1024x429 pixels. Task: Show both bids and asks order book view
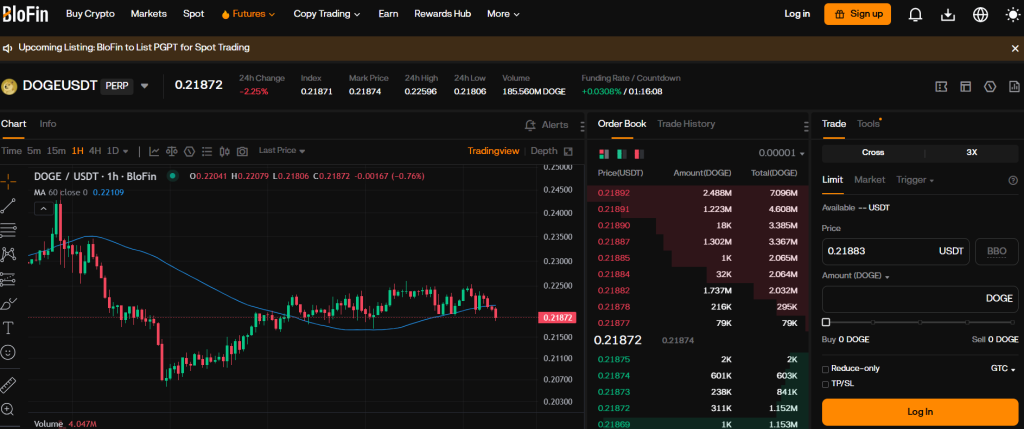coord(603,154)
